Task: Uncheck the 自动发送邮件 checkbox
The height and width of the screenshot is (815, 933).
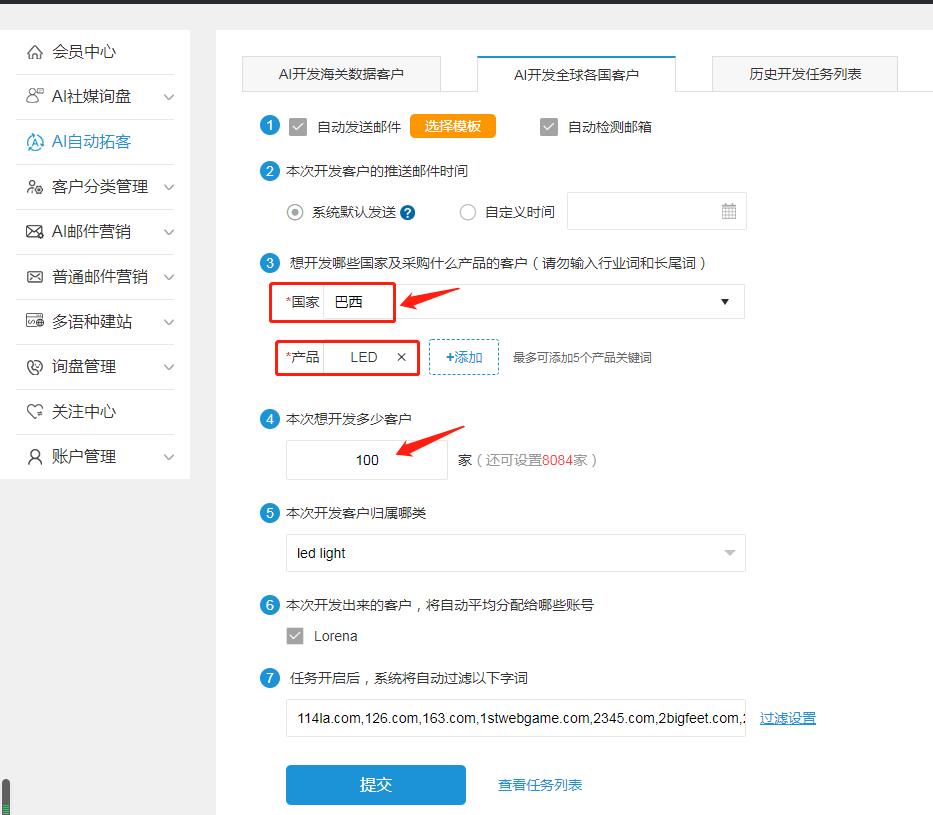Action: [x=296, y=126]
